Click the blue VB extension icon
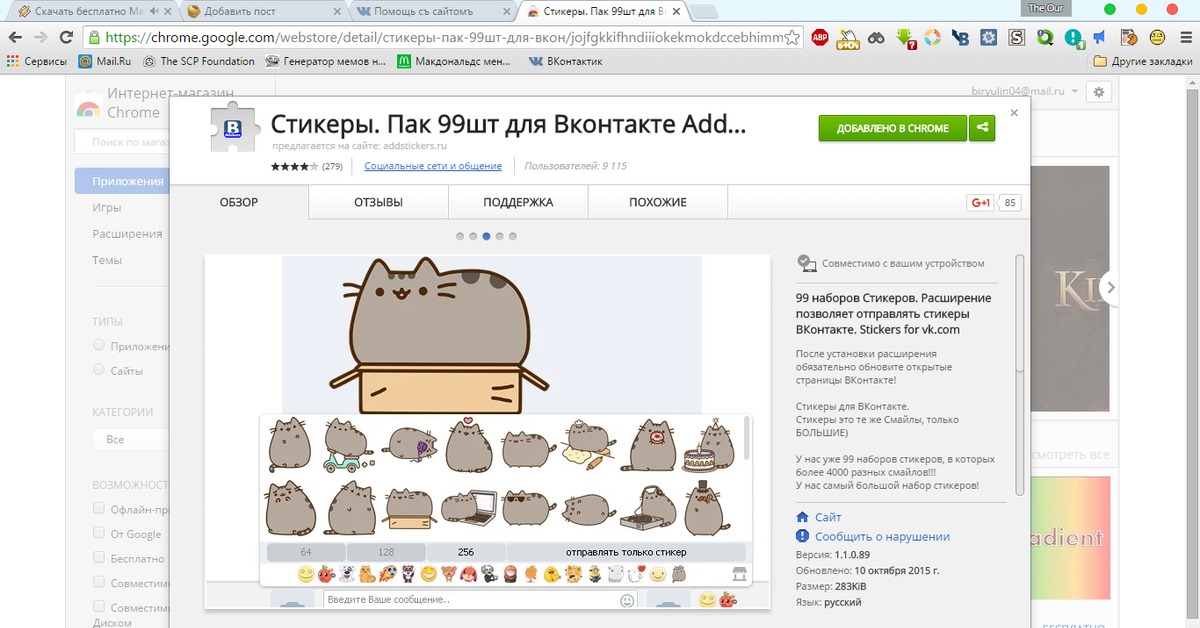The image size is (1200, 628). point(960,38)
